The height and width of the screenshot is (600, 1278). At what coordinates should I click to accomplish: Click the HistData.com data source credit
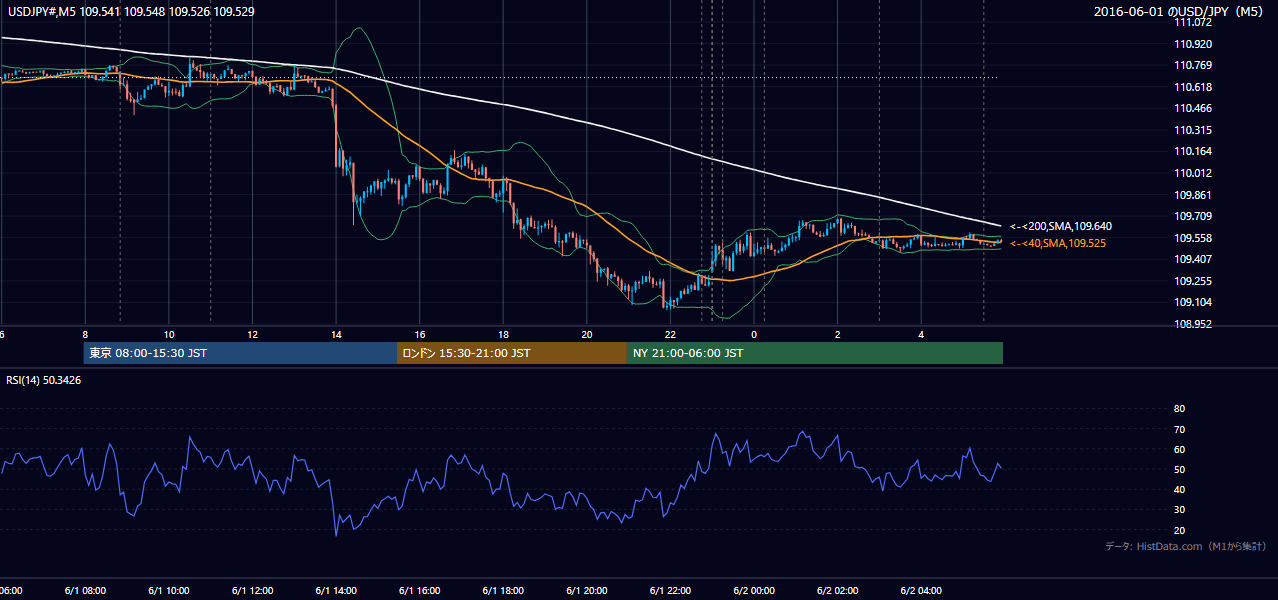pyautogui.click(x=1185, y=546)
